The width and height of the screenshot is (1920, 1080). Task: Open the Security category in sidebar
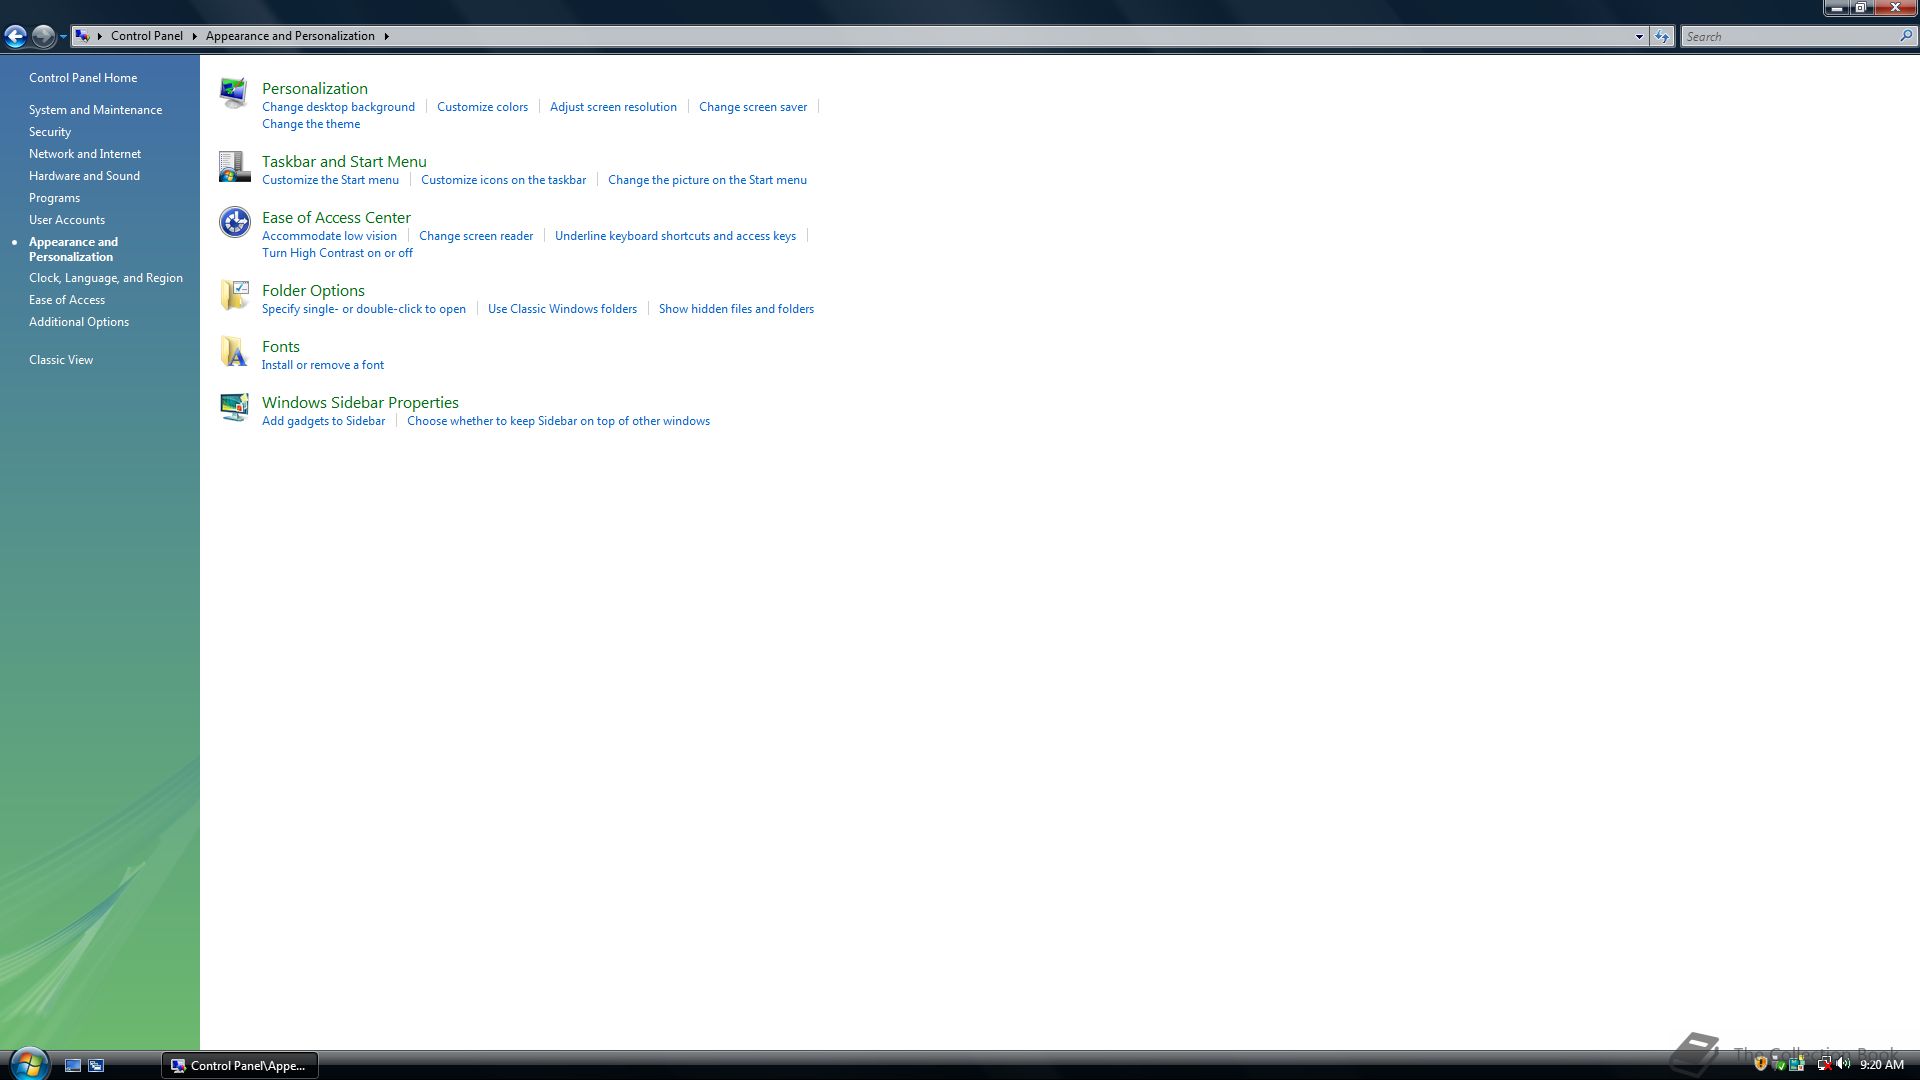click(x=50, y=132)
